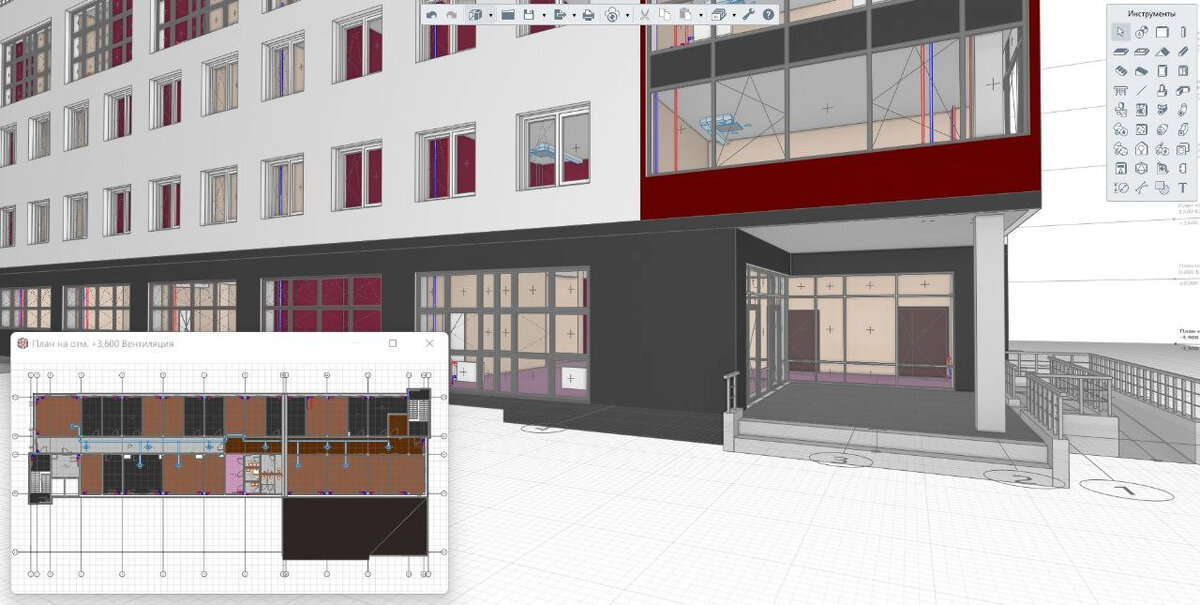Choose the Axis tool in Инструменты
This screenshot has width=1200, height=605.
[1142, 32]
